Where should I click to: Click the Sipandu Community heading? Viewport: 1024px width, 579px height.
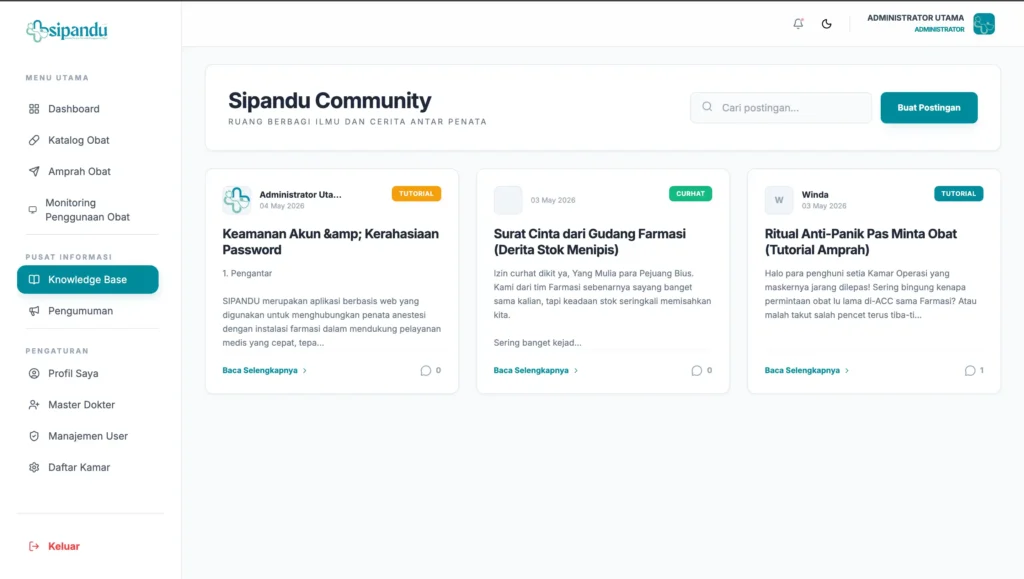tap(330, 101)
